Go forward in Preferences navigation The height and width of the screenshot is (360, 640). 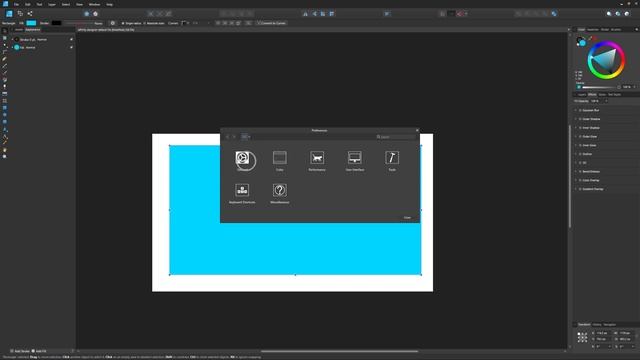tap(234, 137)
